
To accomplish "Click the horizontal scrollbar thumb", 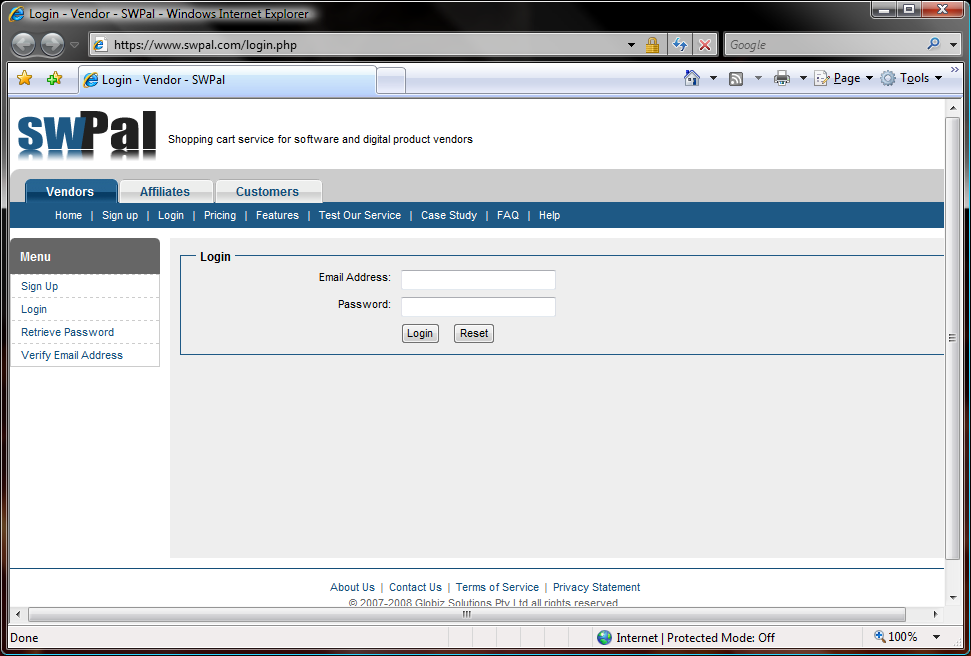I will tap(467, 614).
